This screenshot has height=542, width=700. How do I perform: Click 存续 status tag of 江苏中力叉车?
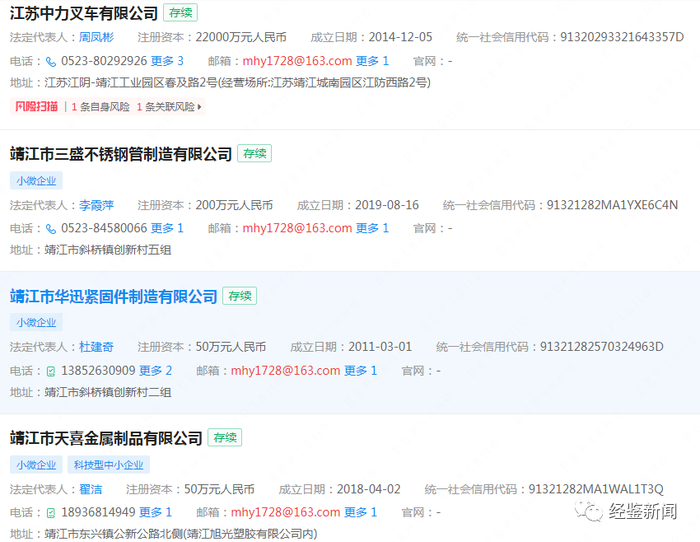(180, 13)
